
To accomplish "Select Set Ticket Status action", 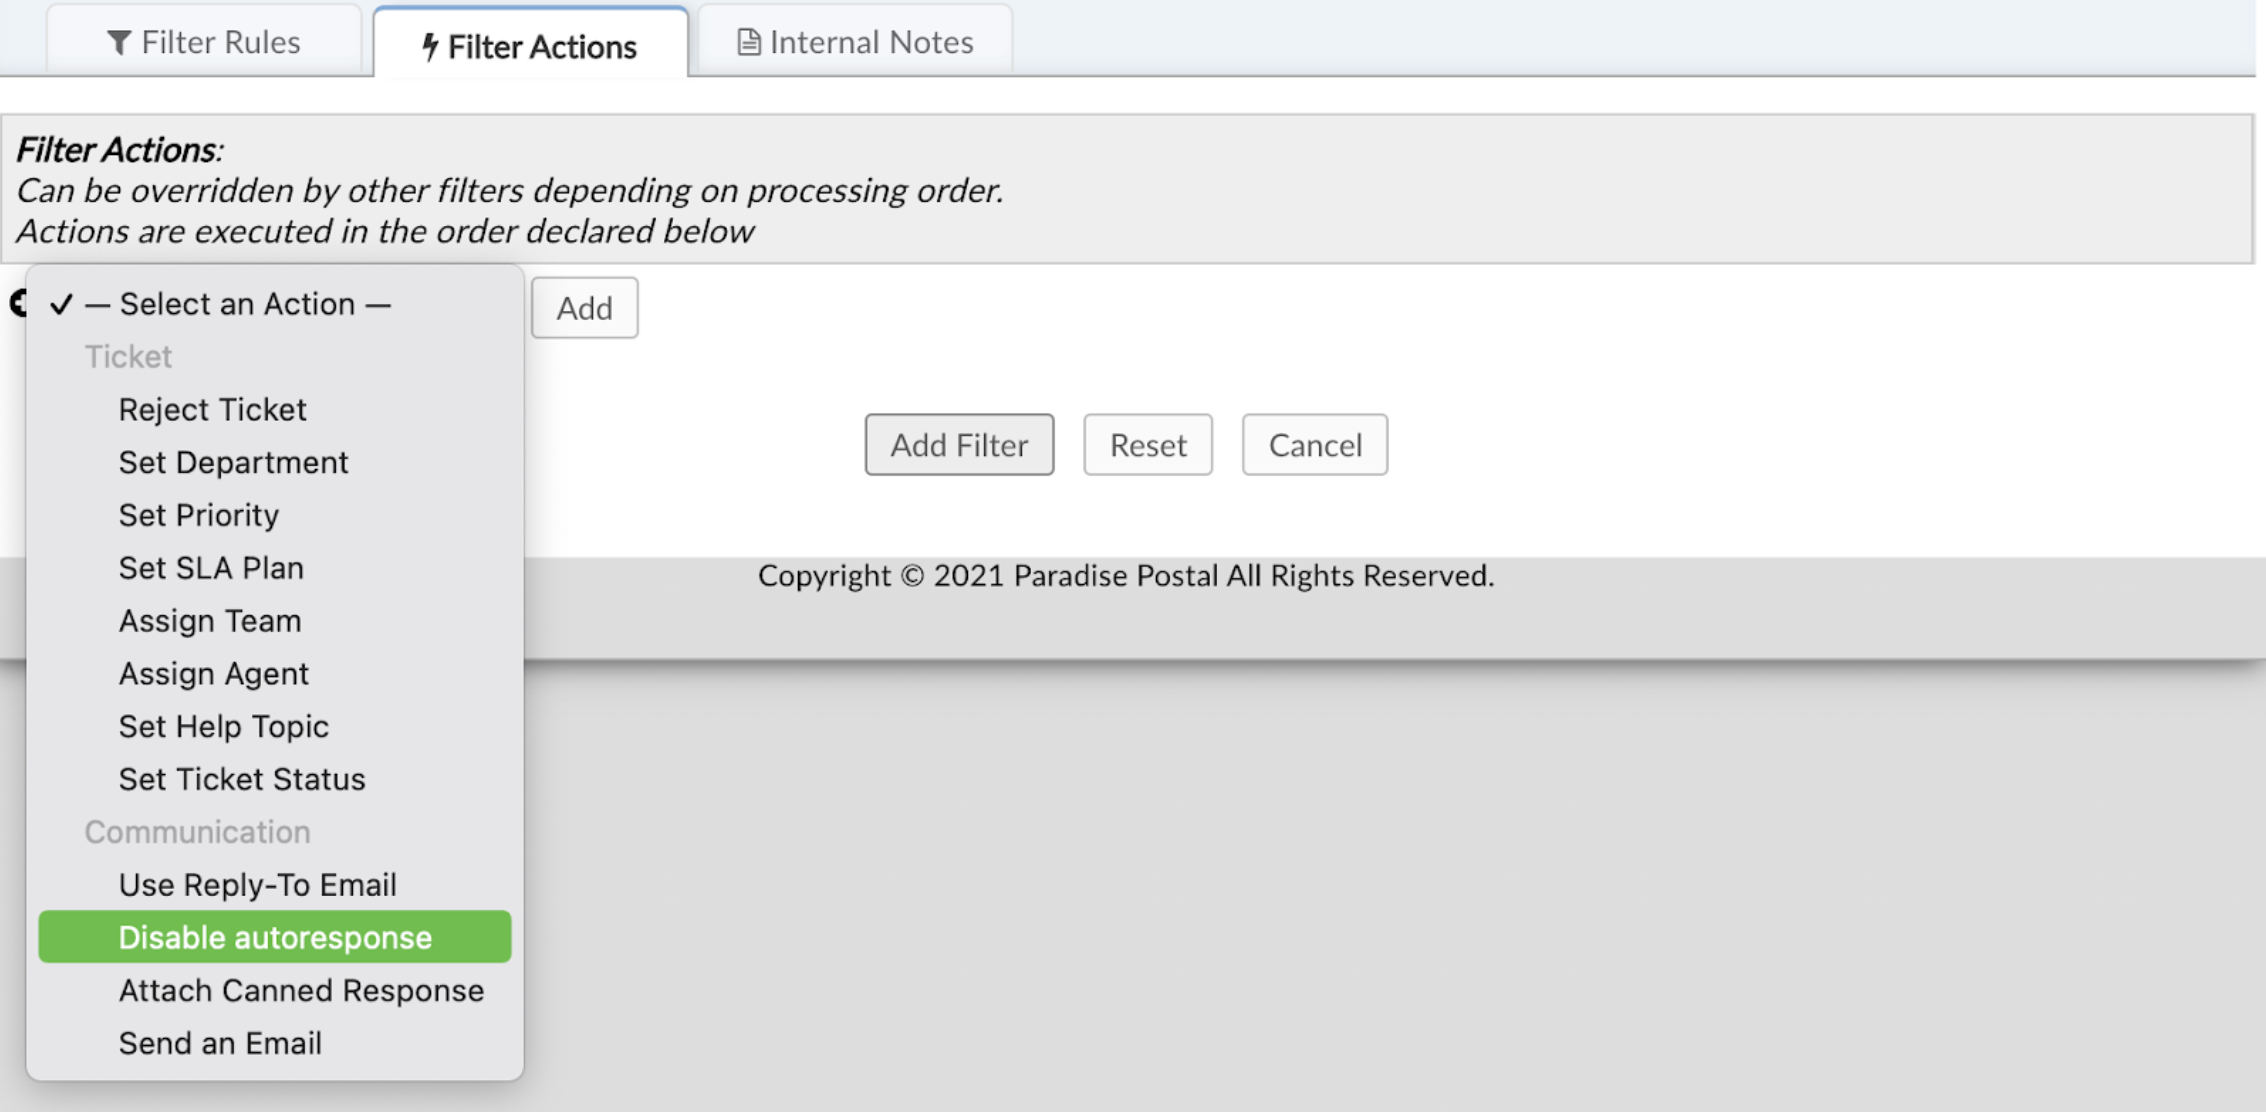I will point(242,779).
